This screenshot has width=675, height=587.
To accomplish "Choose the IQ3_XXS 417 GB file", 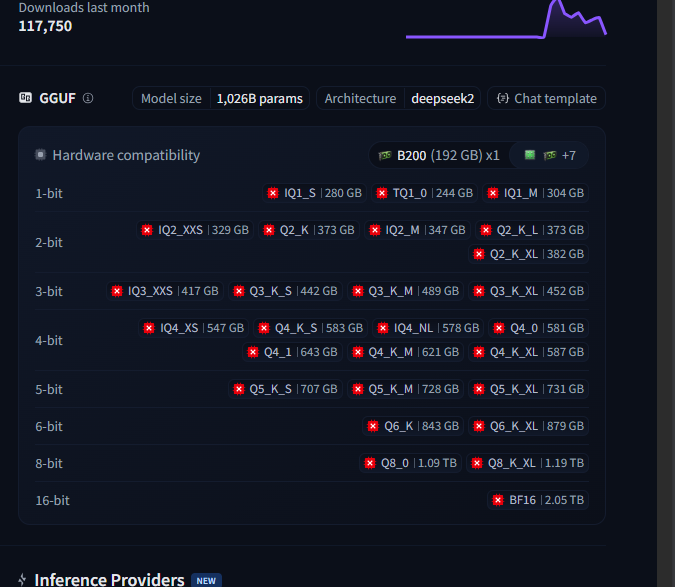I will click(x=165, y=291).
